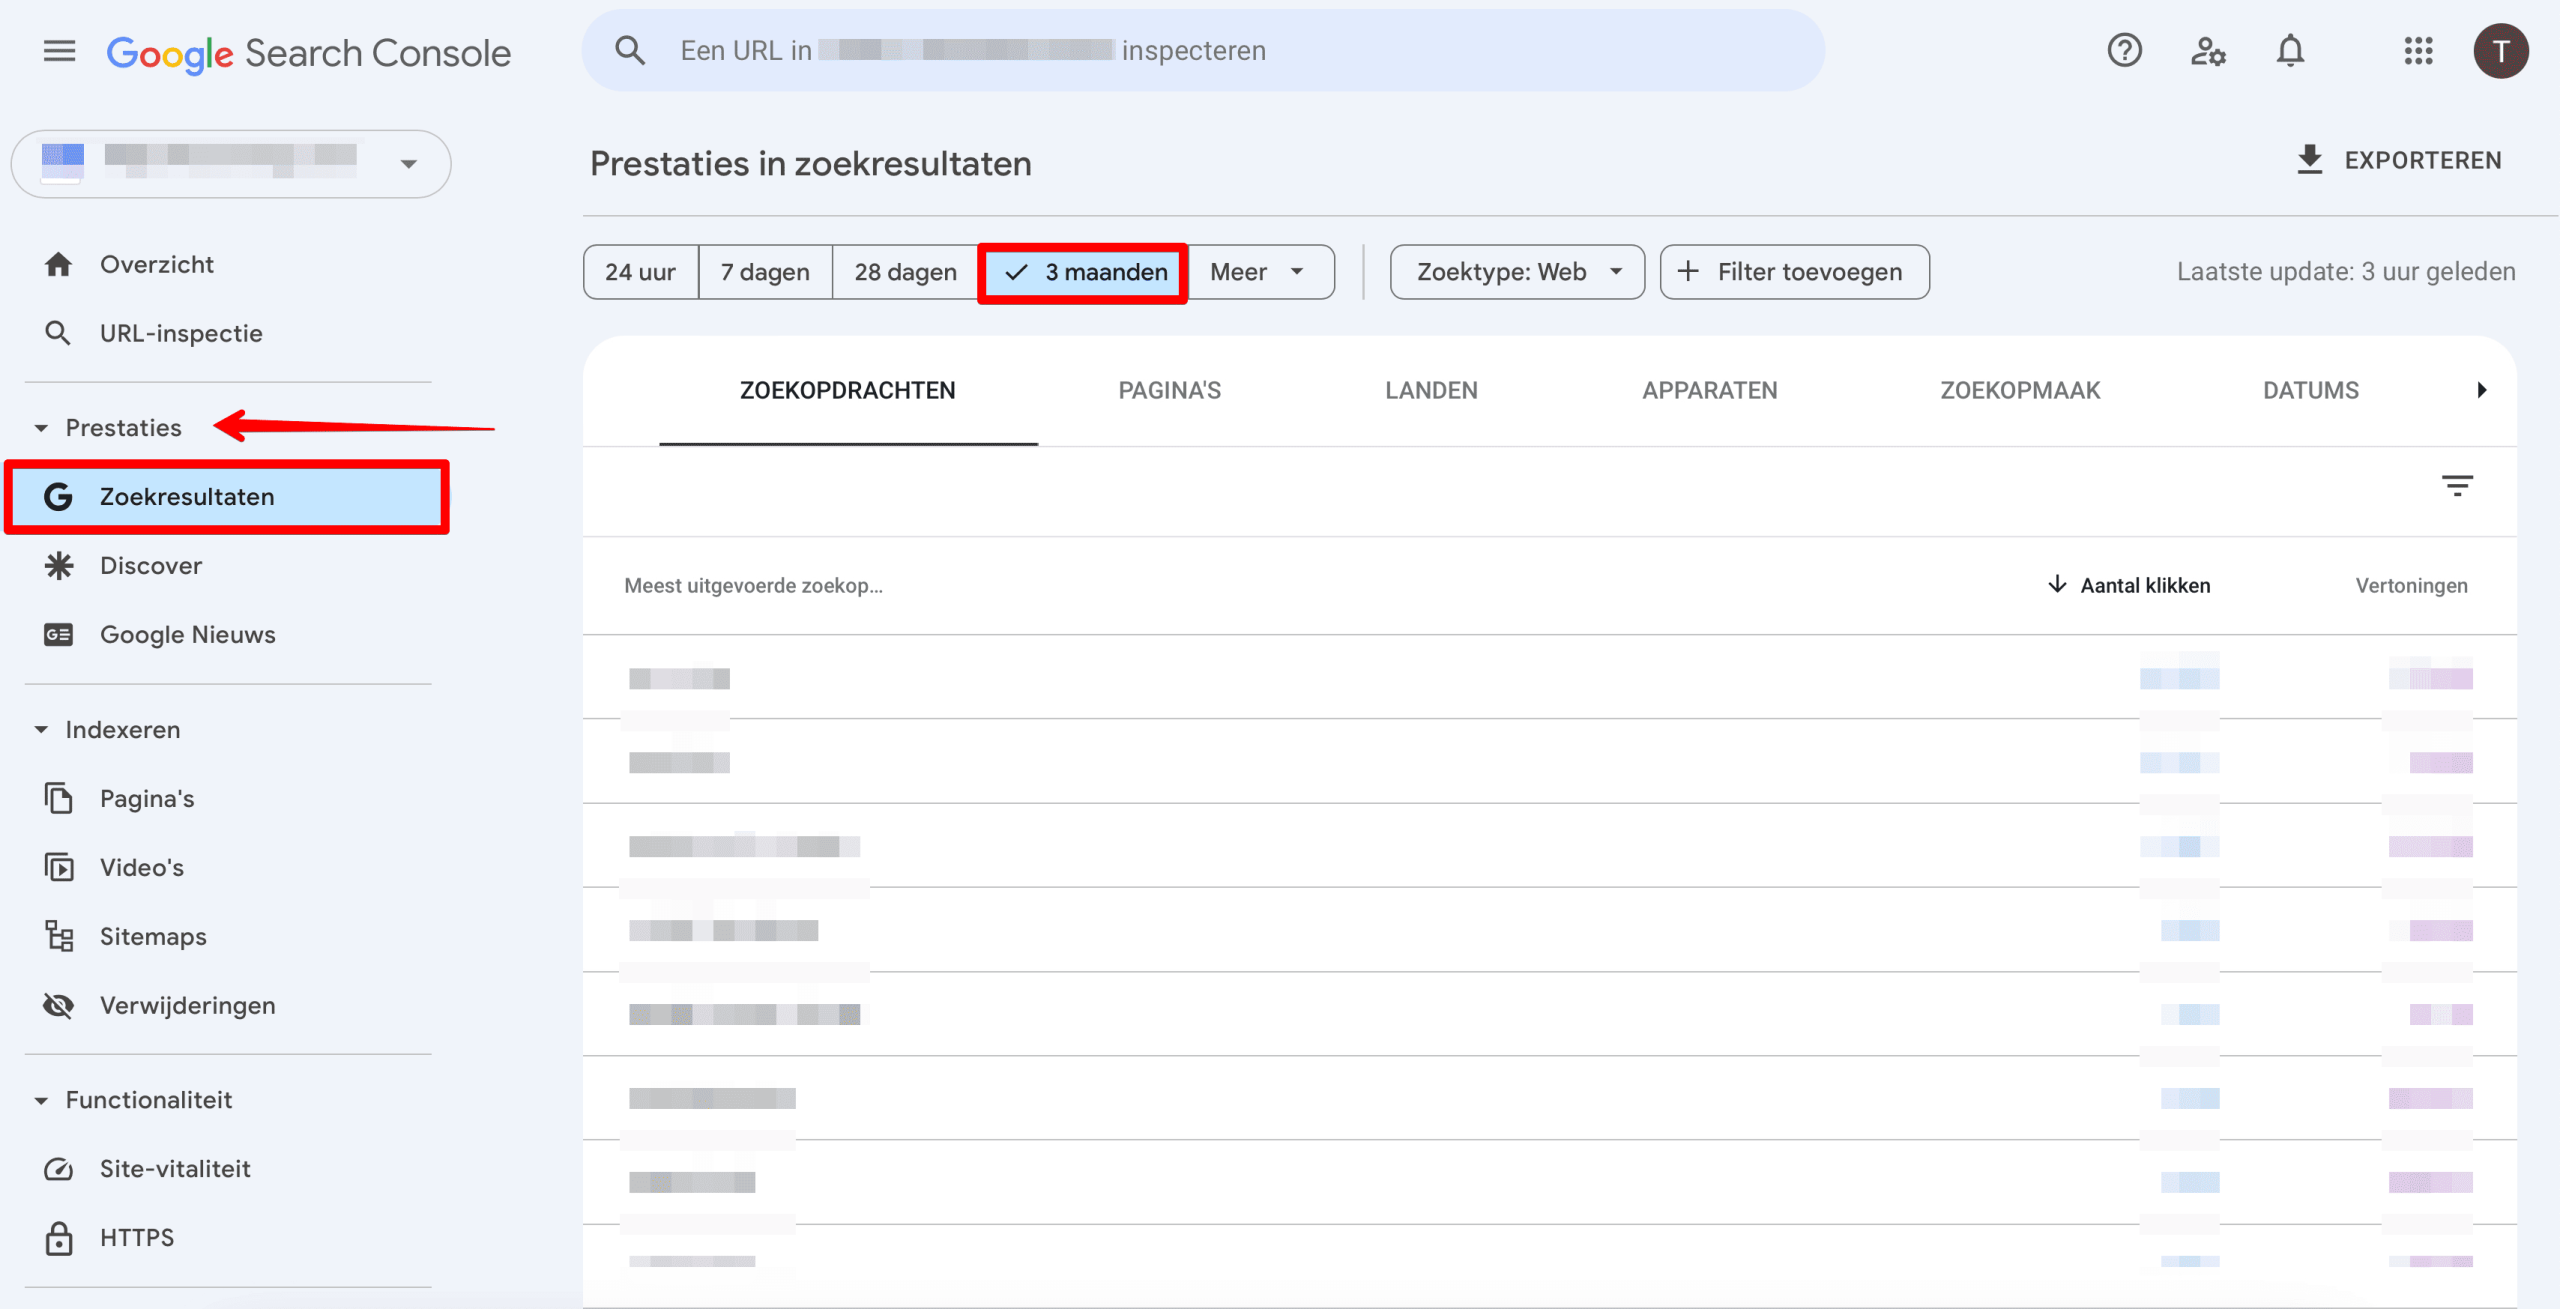The image size is (2560, 1309).
Task: Click the Verwijderingen crossed-eye icon
Action: click(58, 1005)
